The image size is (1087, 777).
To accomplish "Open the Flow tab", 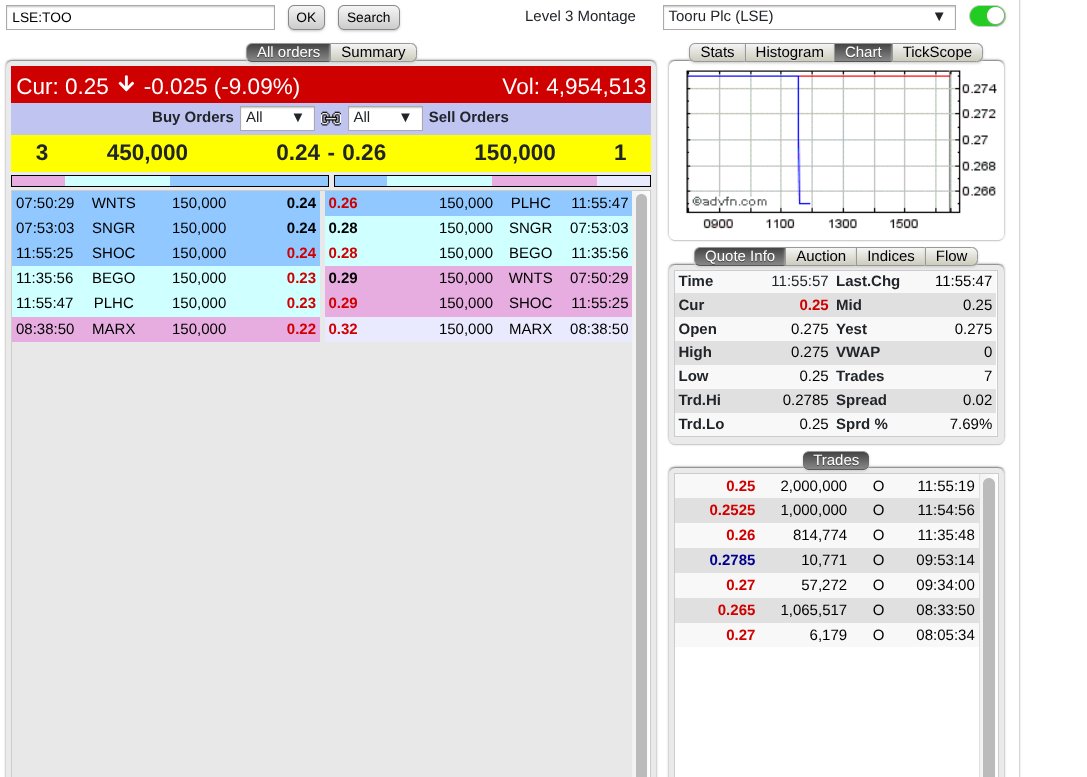I will pyautogui.click(x=951, y=256).
